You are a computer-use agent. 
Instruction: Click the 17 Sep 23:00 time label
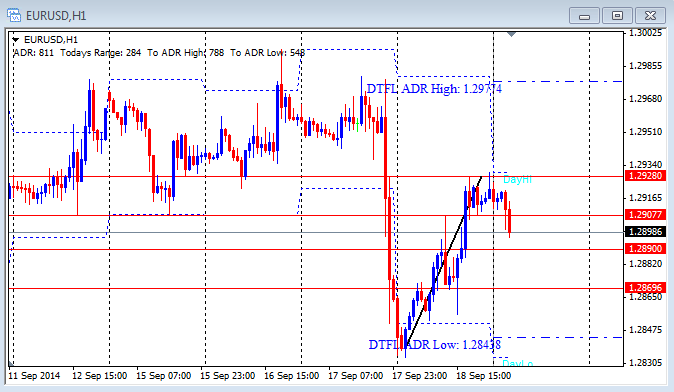pyautogui.click(x=420, y=376)
